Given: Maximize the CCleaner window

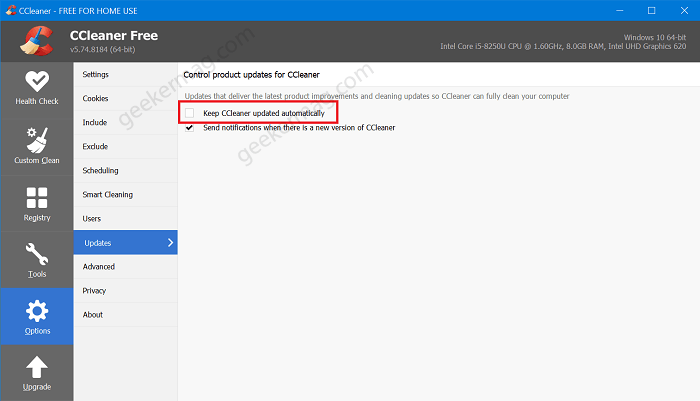Looking at the screenshot, I should 652,10.
